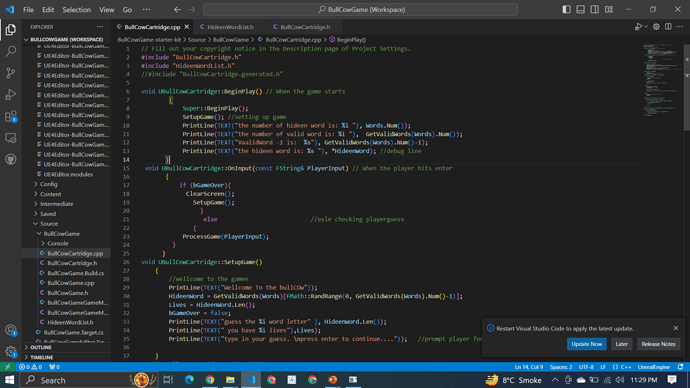The width and height of the screenshot is (690, 388).
Task: Open the Edit menu
Action: [48, 10]
